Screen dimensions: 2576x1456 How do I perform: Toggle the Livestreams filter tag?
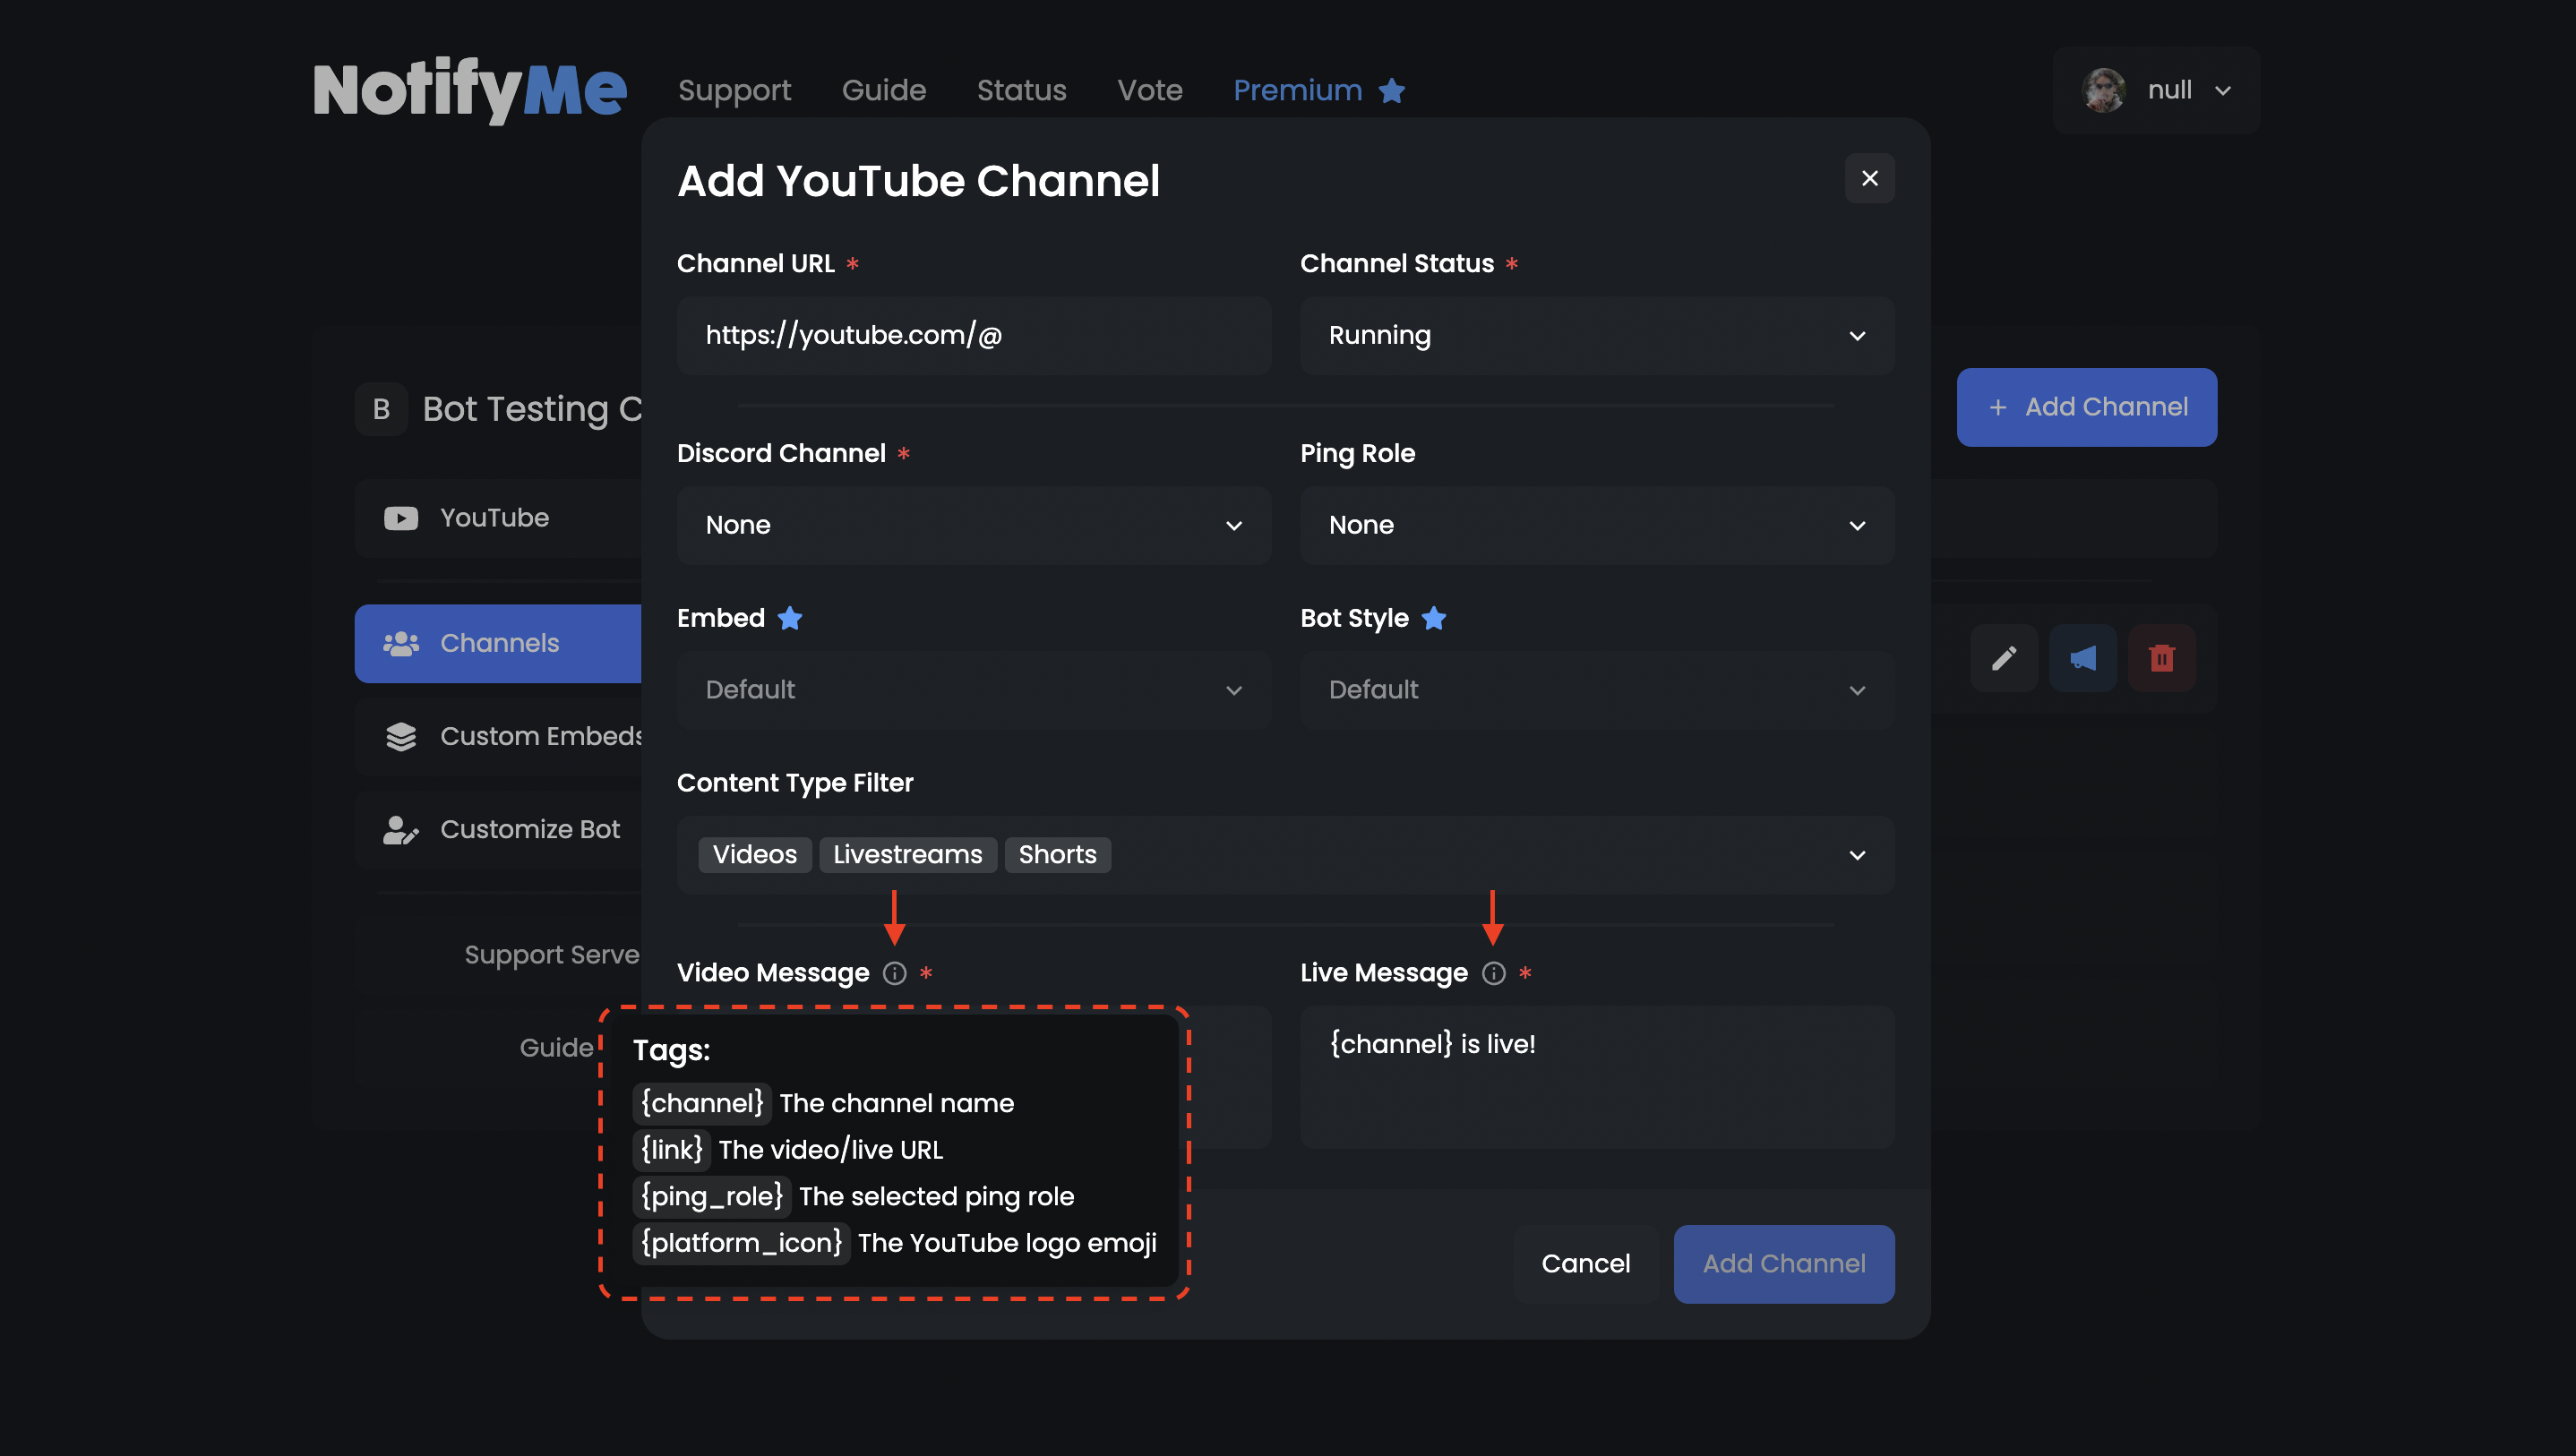pos(907,854)
